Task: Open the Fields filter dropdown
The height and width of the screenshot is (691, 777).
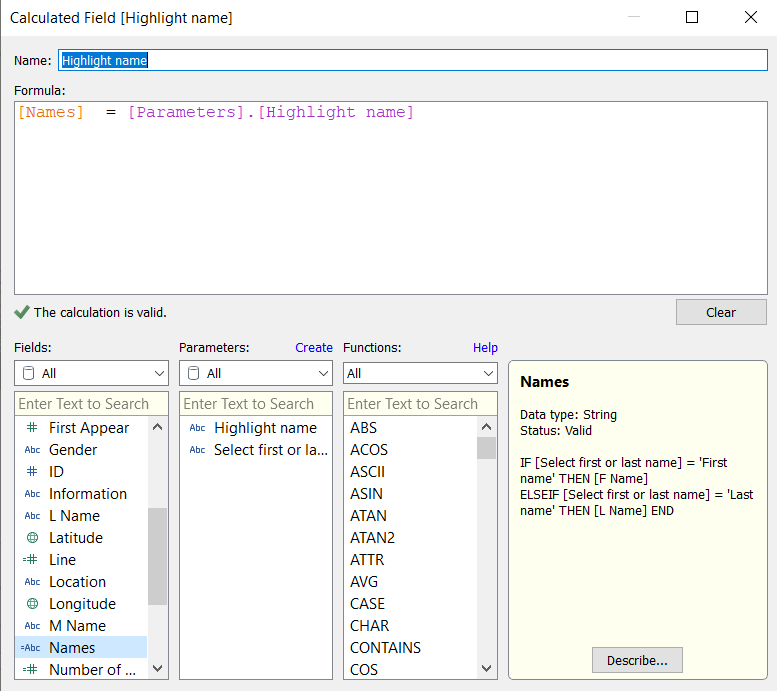Action: pyautogui.click(x=91, y=373)
